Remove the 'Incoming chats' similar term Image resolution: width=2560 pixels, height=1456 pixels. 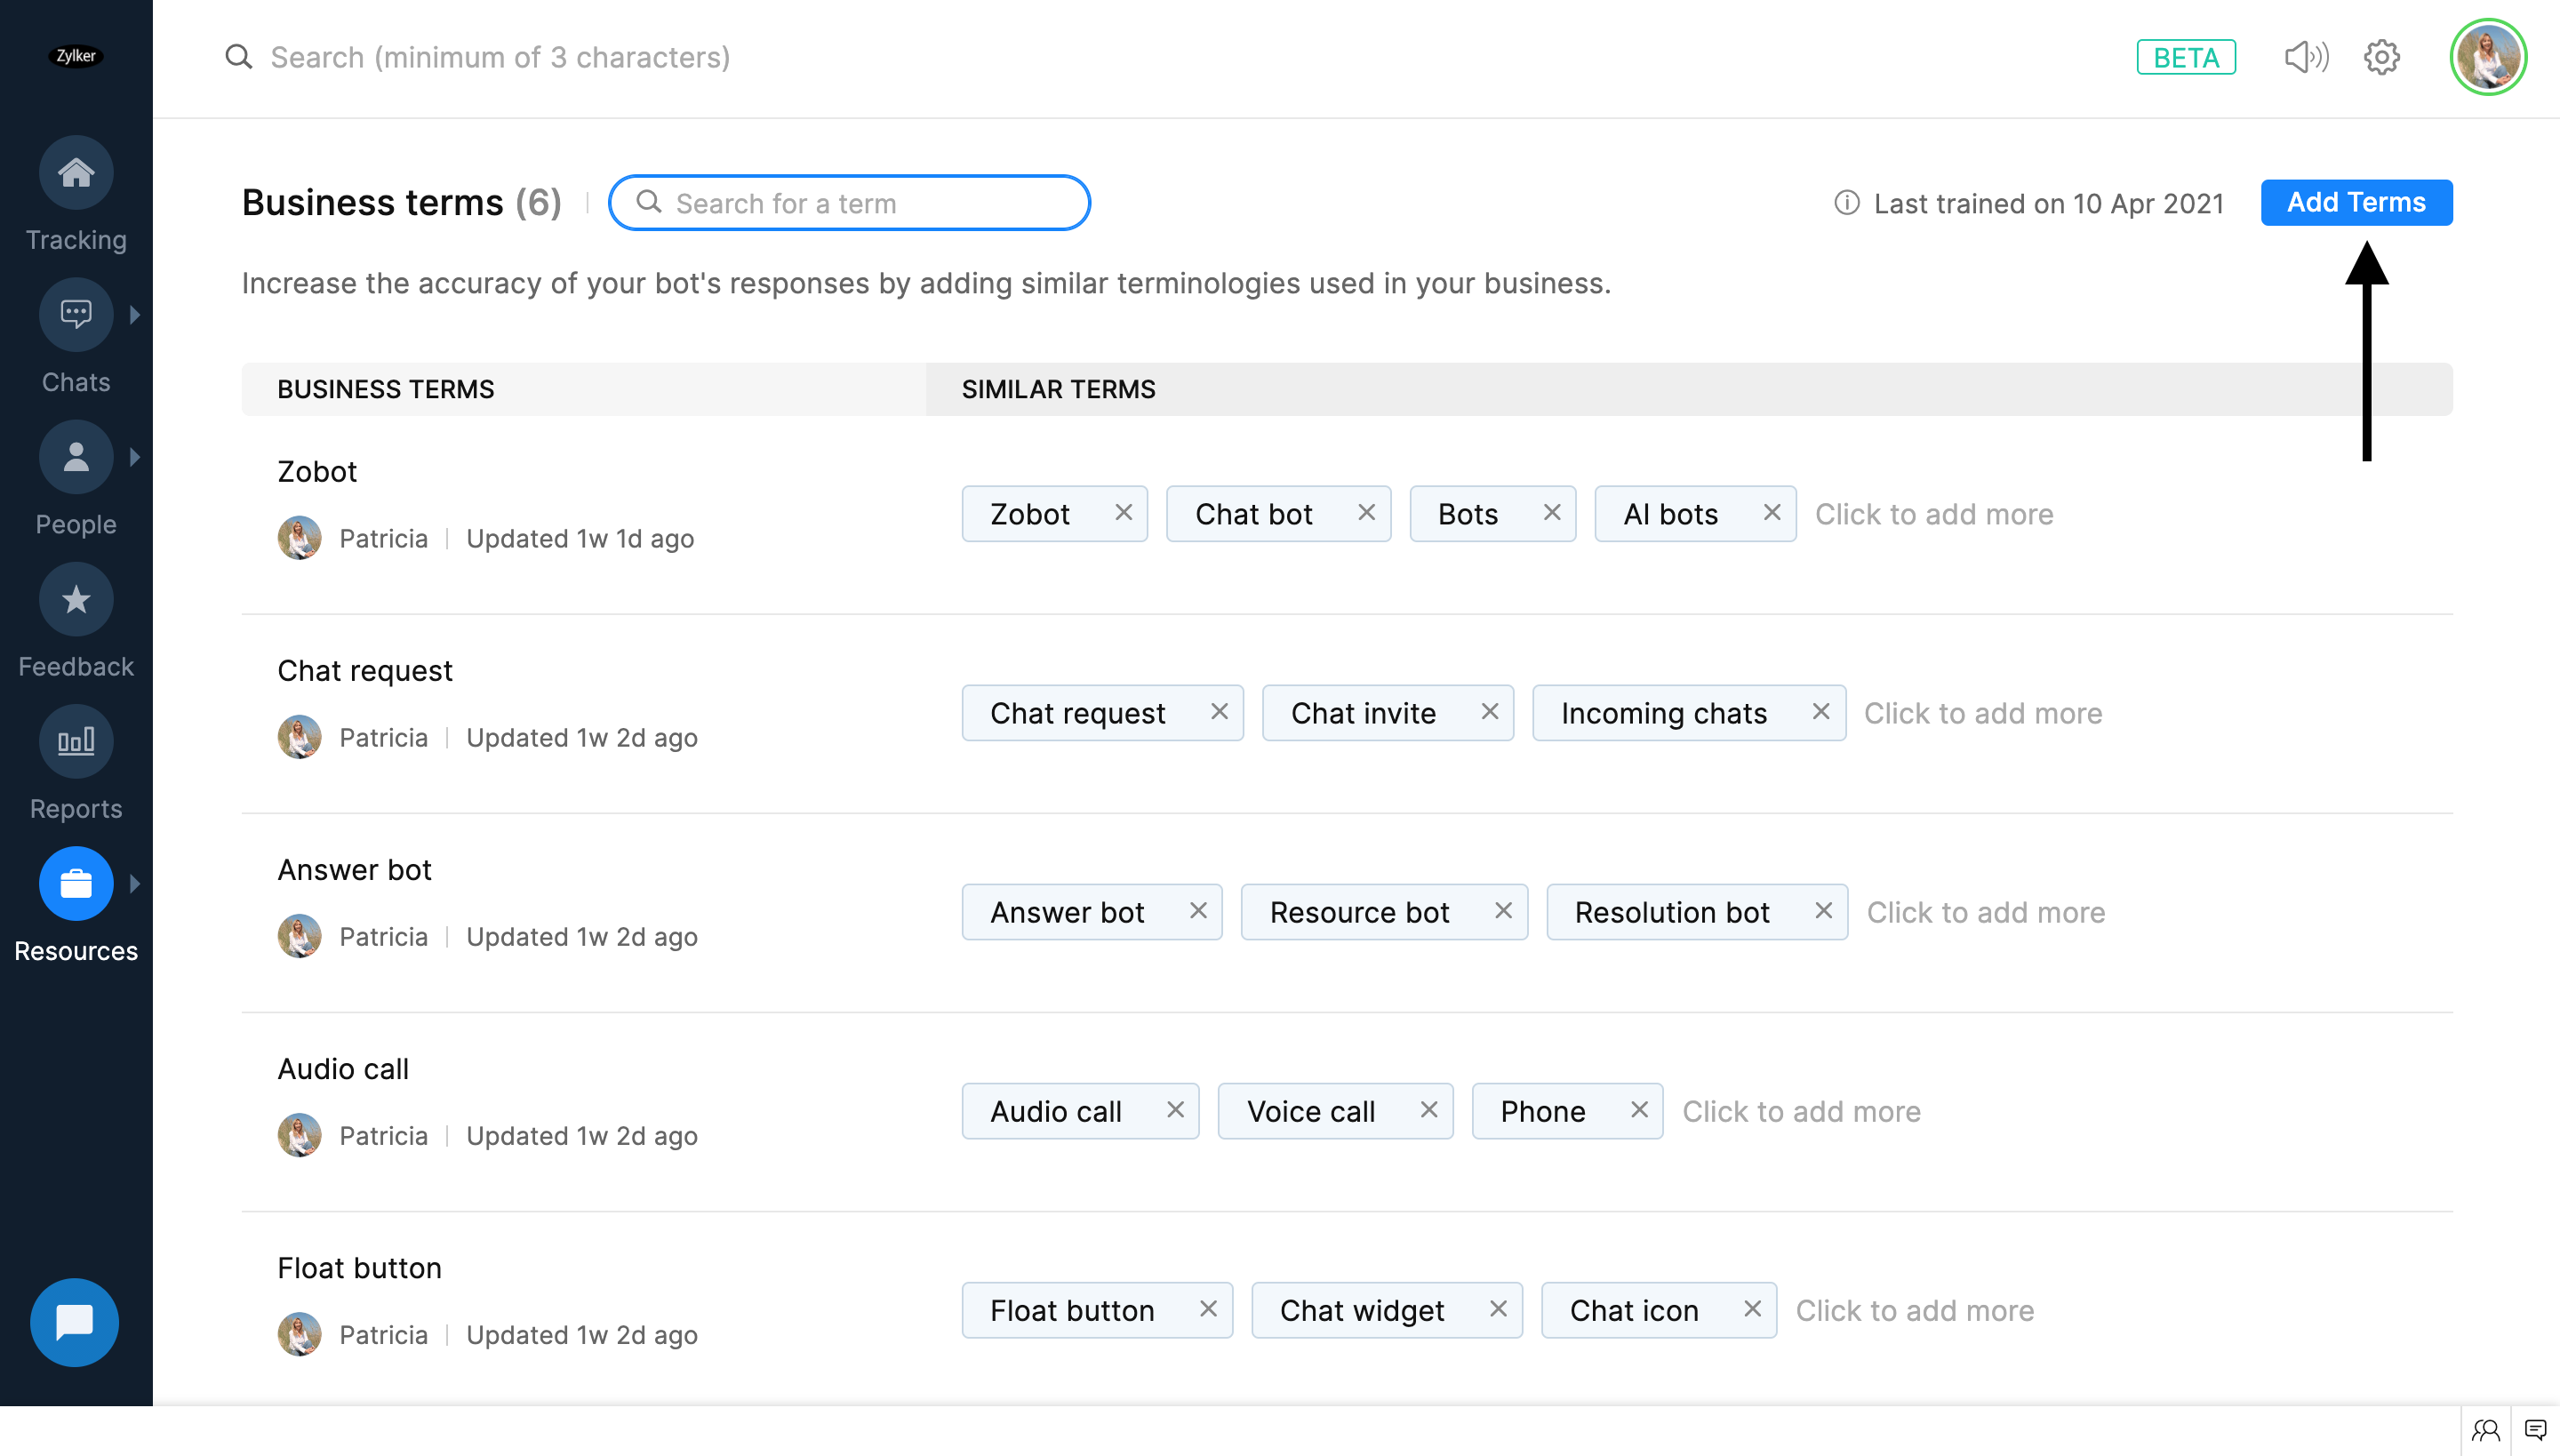coord(1820,712)
